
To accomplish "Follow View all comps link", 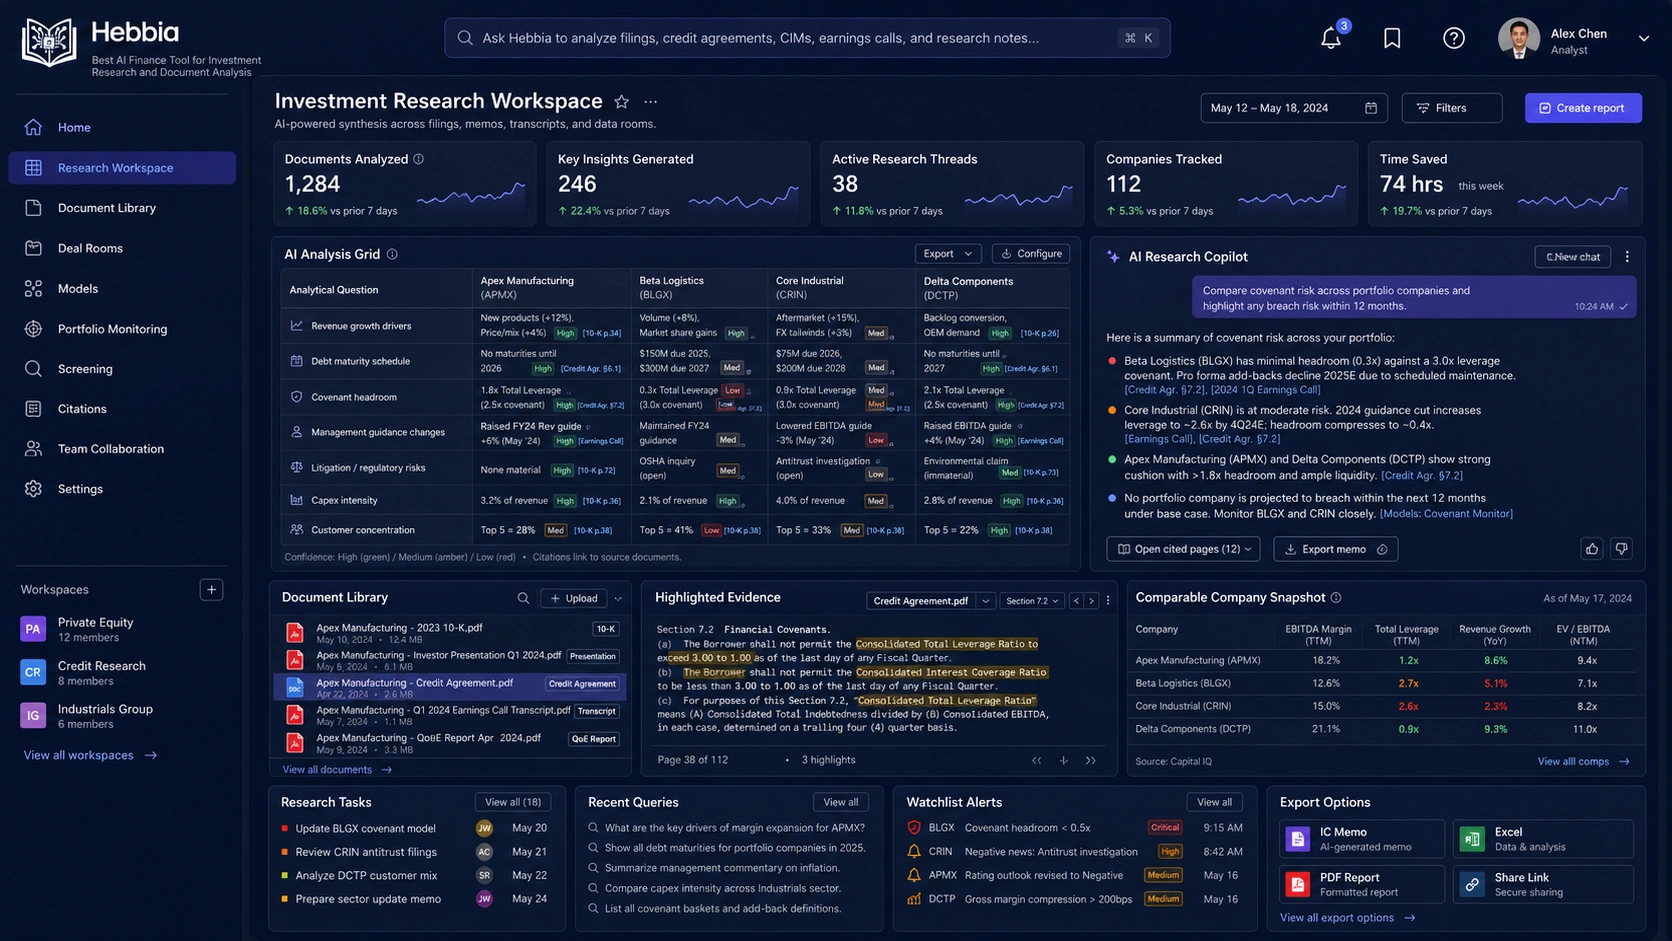I will (1583, 762).
